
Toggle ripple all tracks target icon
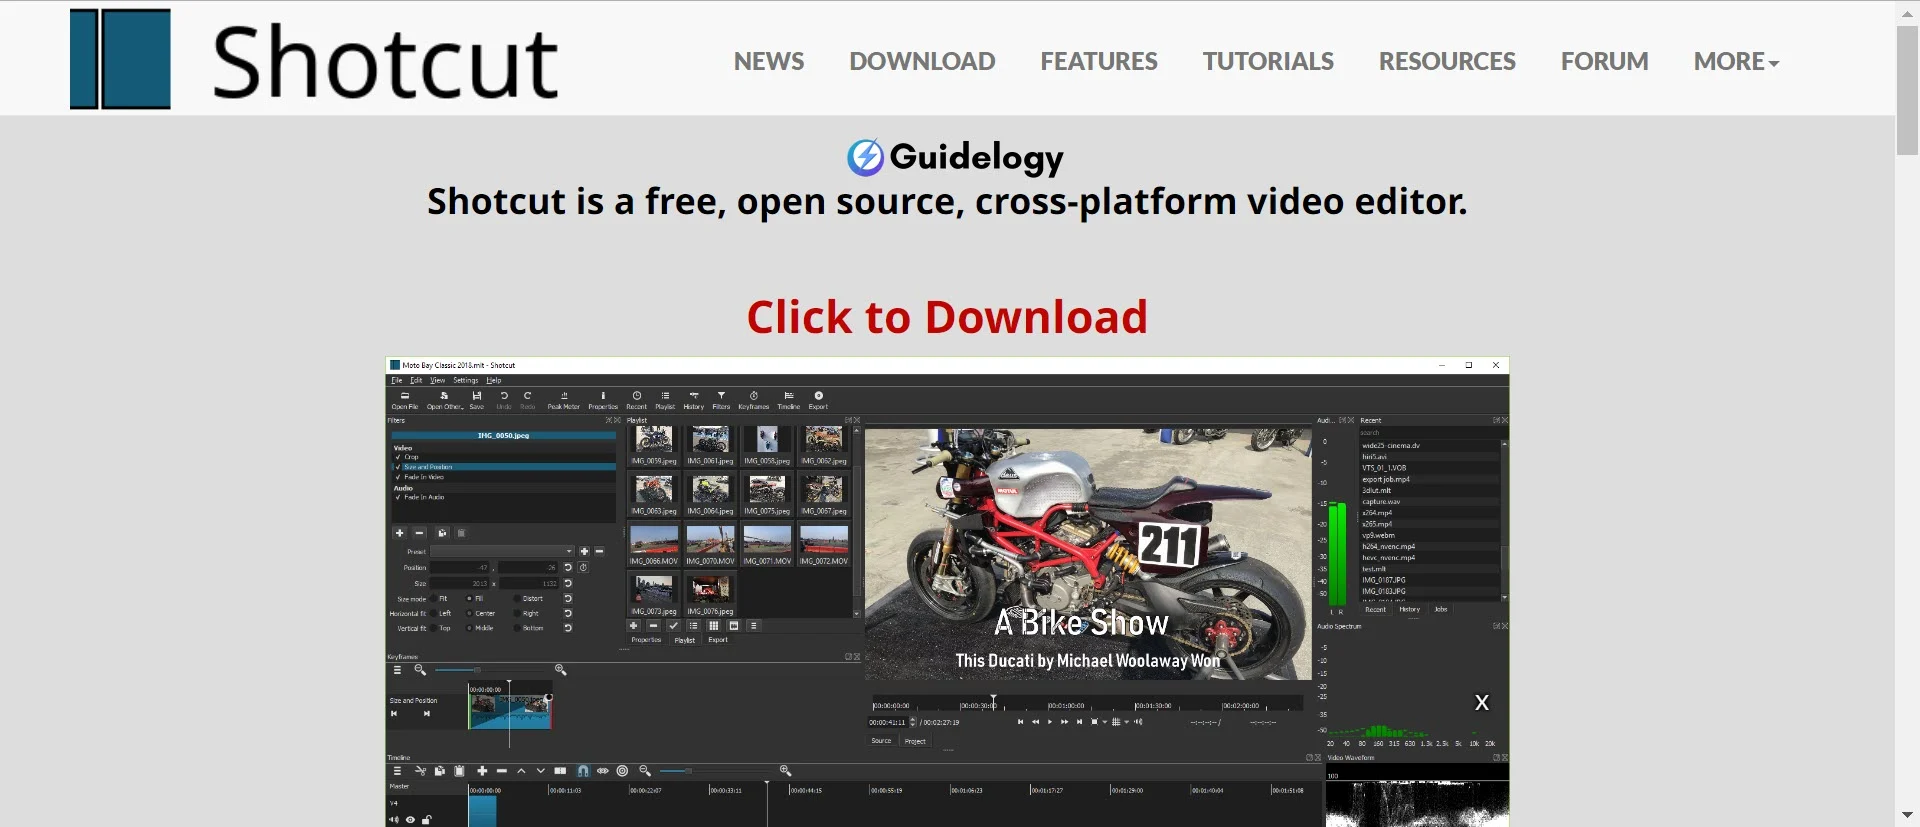point(622,771)
